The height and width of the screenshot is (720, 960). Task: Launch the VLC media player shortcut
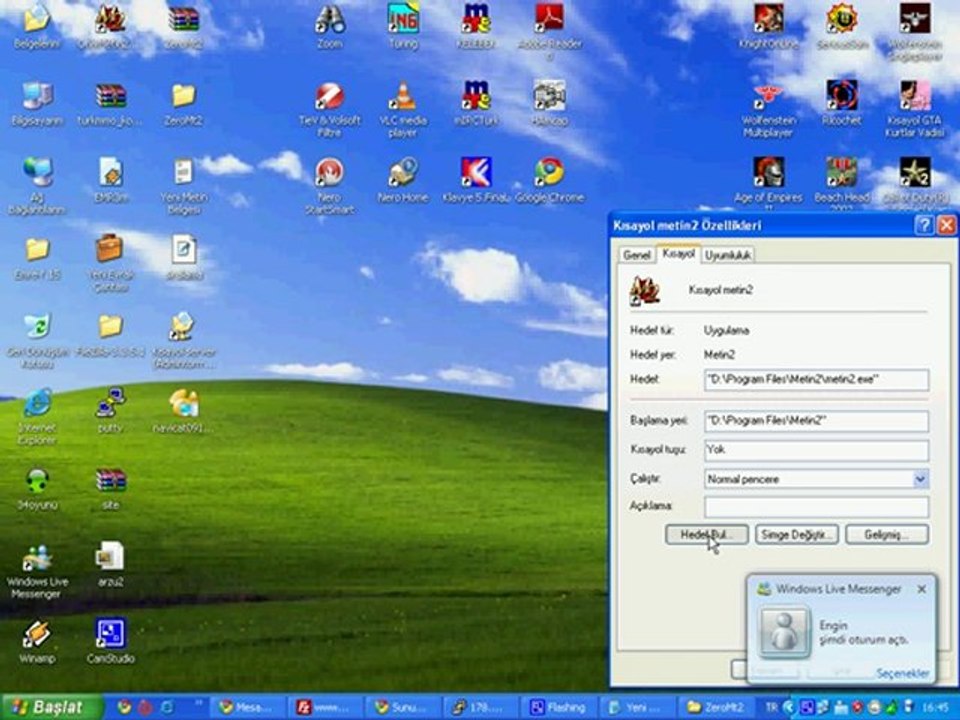coord(402,96)
